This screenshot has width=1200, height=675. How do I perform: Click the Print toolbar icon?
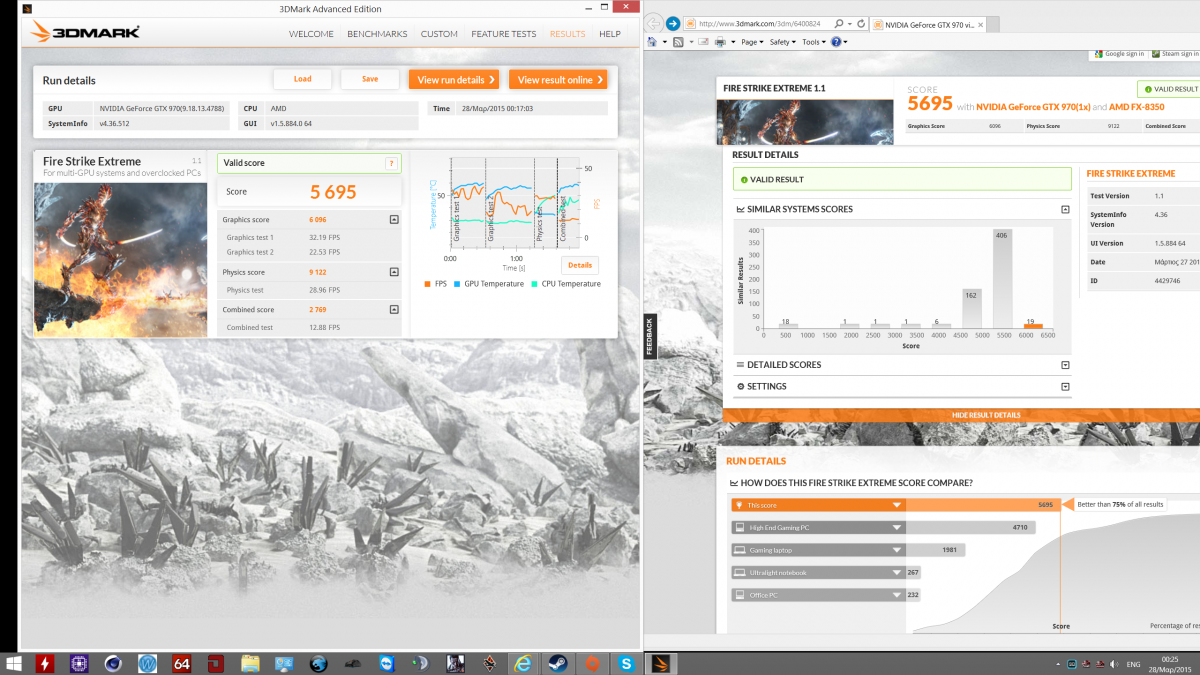(720, 42)
